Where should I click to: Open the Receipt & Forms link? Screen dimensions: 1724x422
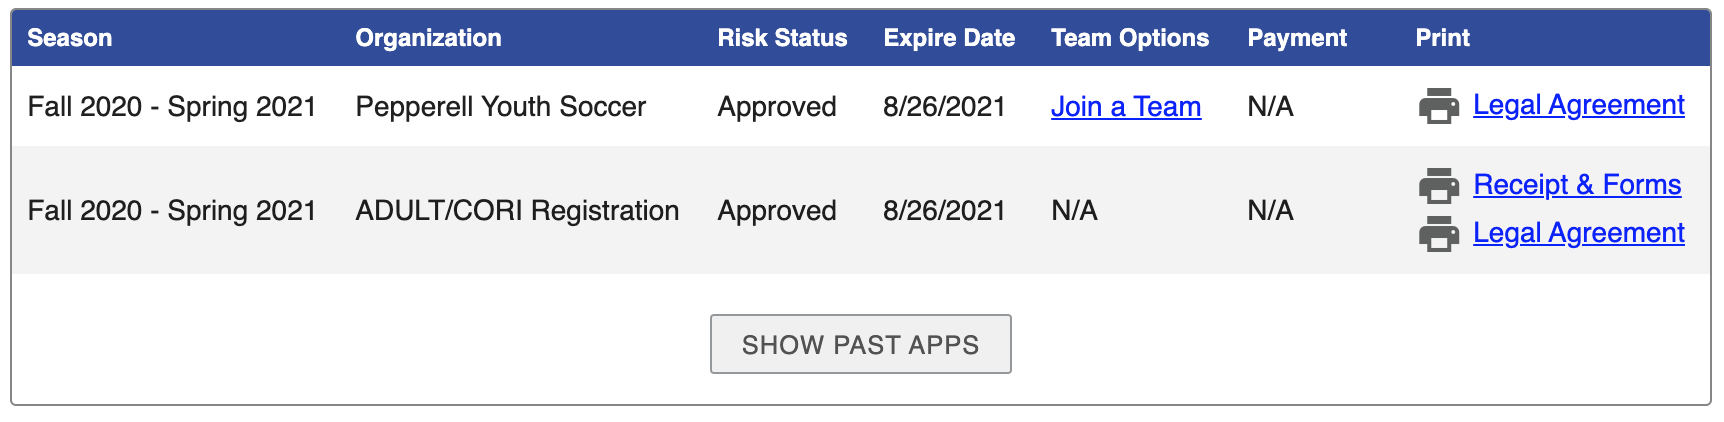tap(1576, 185)
